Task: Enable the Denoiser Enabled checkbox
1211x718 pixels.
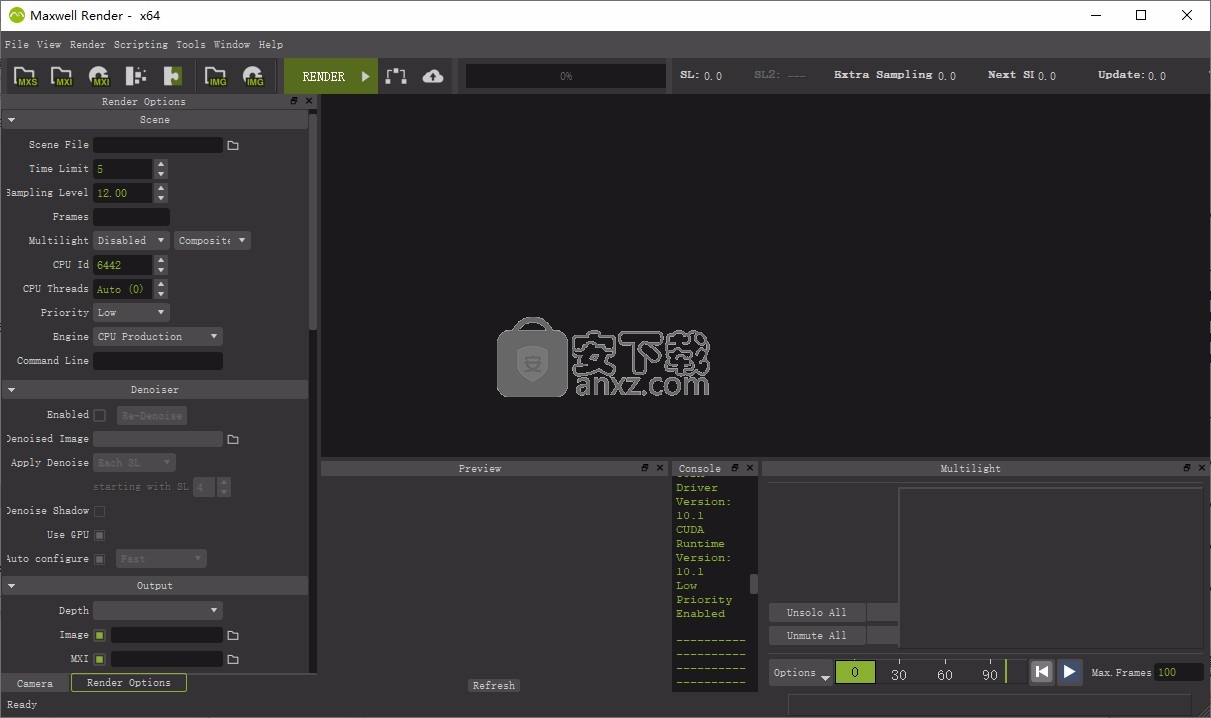Action: (x=100, y=415)
